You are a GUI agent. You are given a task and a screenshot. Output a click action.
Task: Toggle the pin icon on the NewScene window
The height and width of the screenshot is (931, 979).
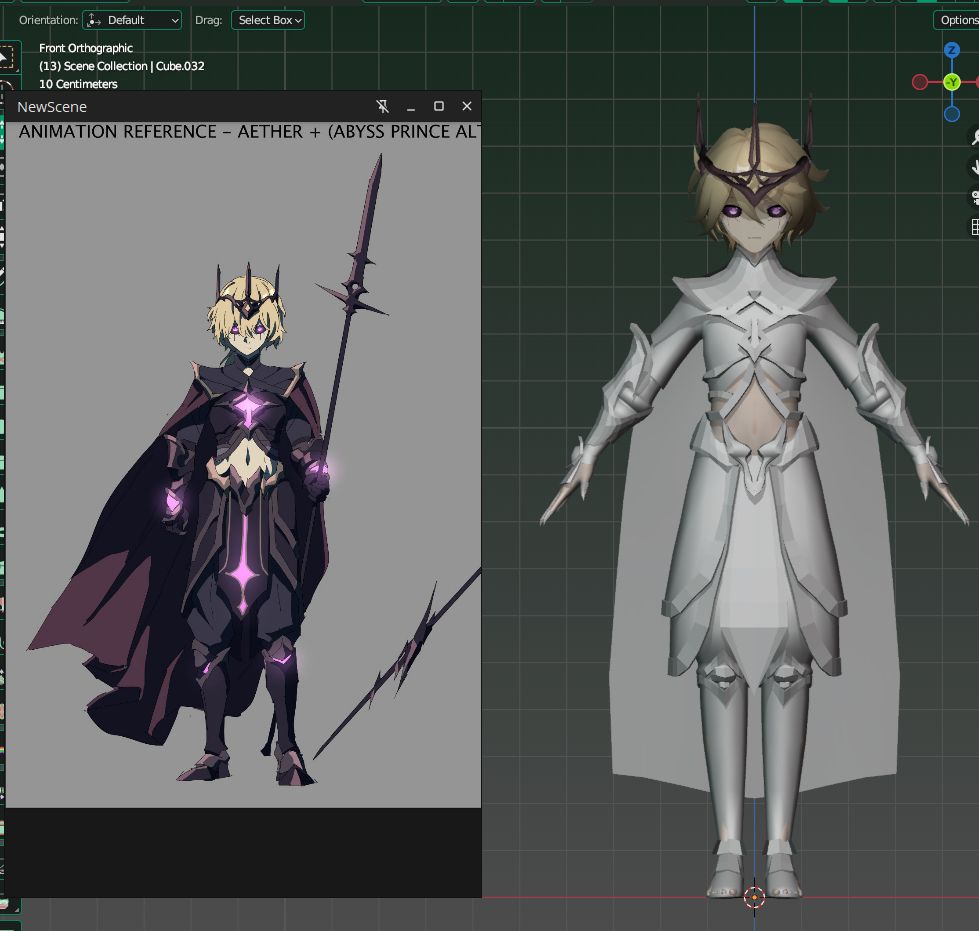(383, 107)
